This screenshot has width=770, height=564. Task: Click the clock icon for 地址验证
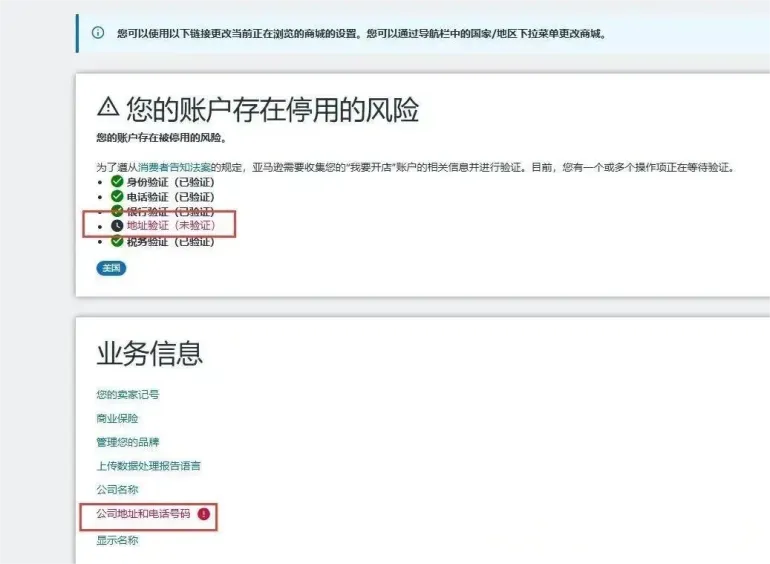click(117, 225)
